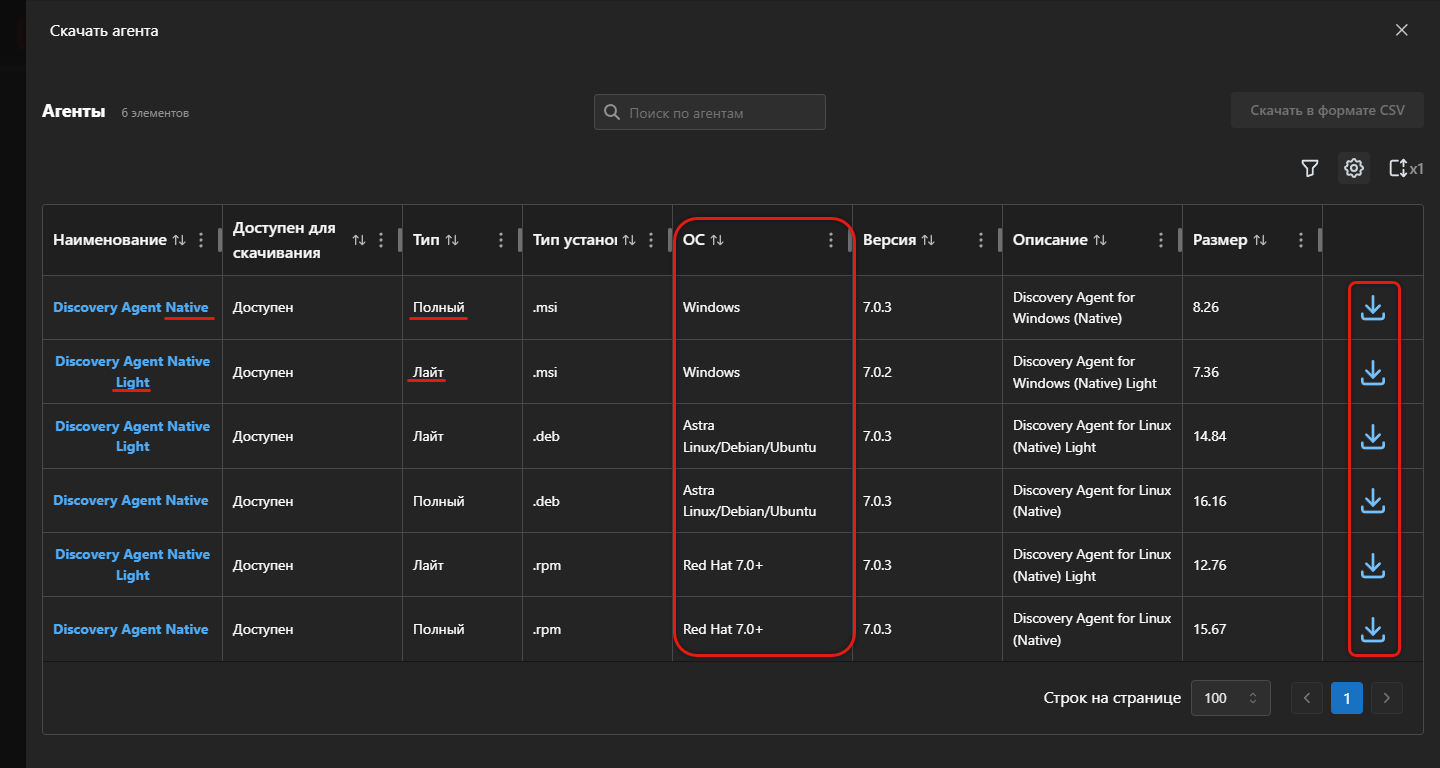This screenshot has height=768, width=1440.
Task: Download the Windows .msi Discovery Agent Native
Action: 1373,308
